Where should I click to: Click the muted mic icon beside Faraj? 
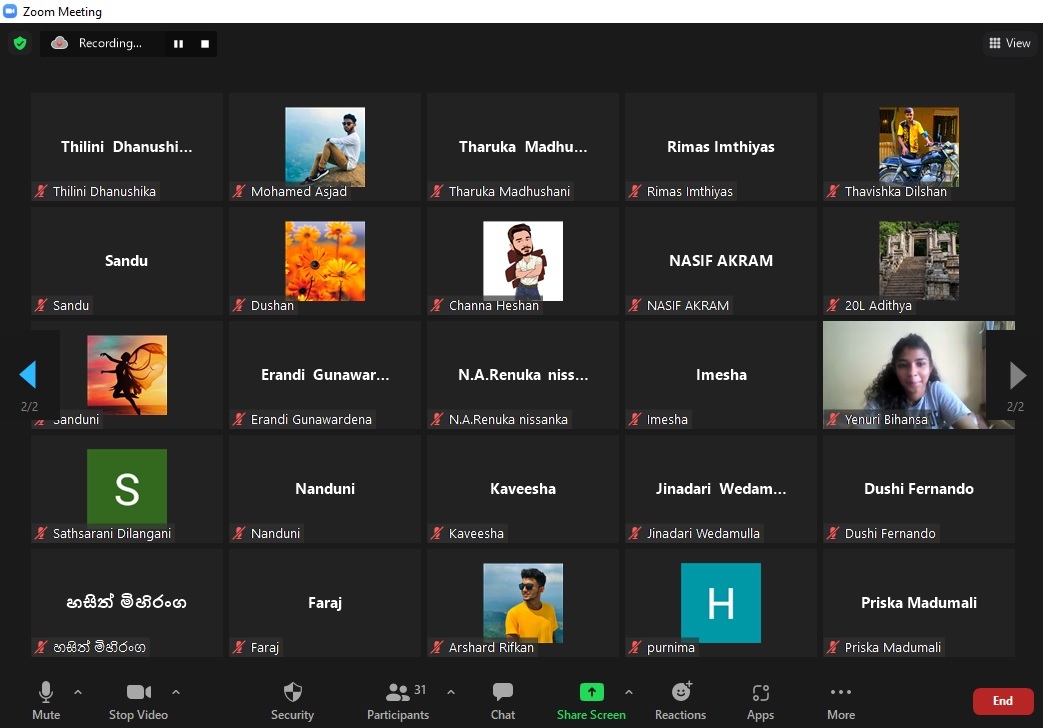(239, 647)
